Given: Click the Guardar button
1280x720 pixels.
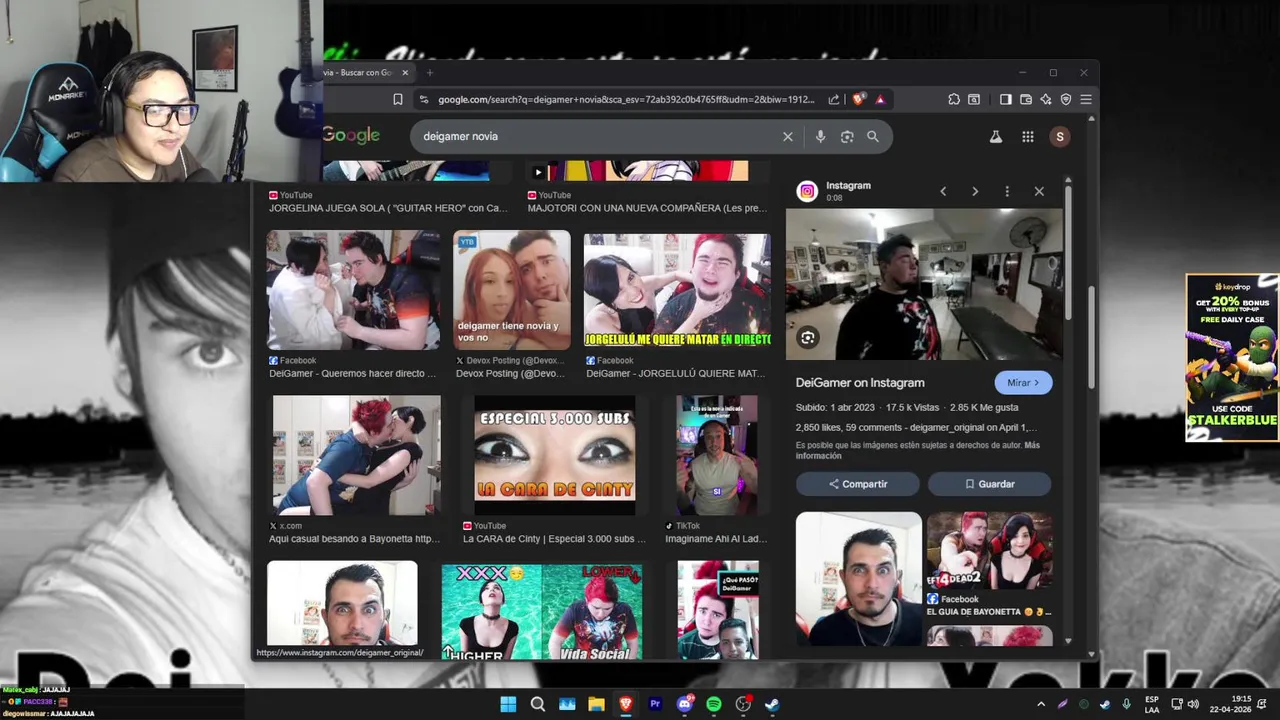Looking at the screenshot, I should click(x=989, y=484).
